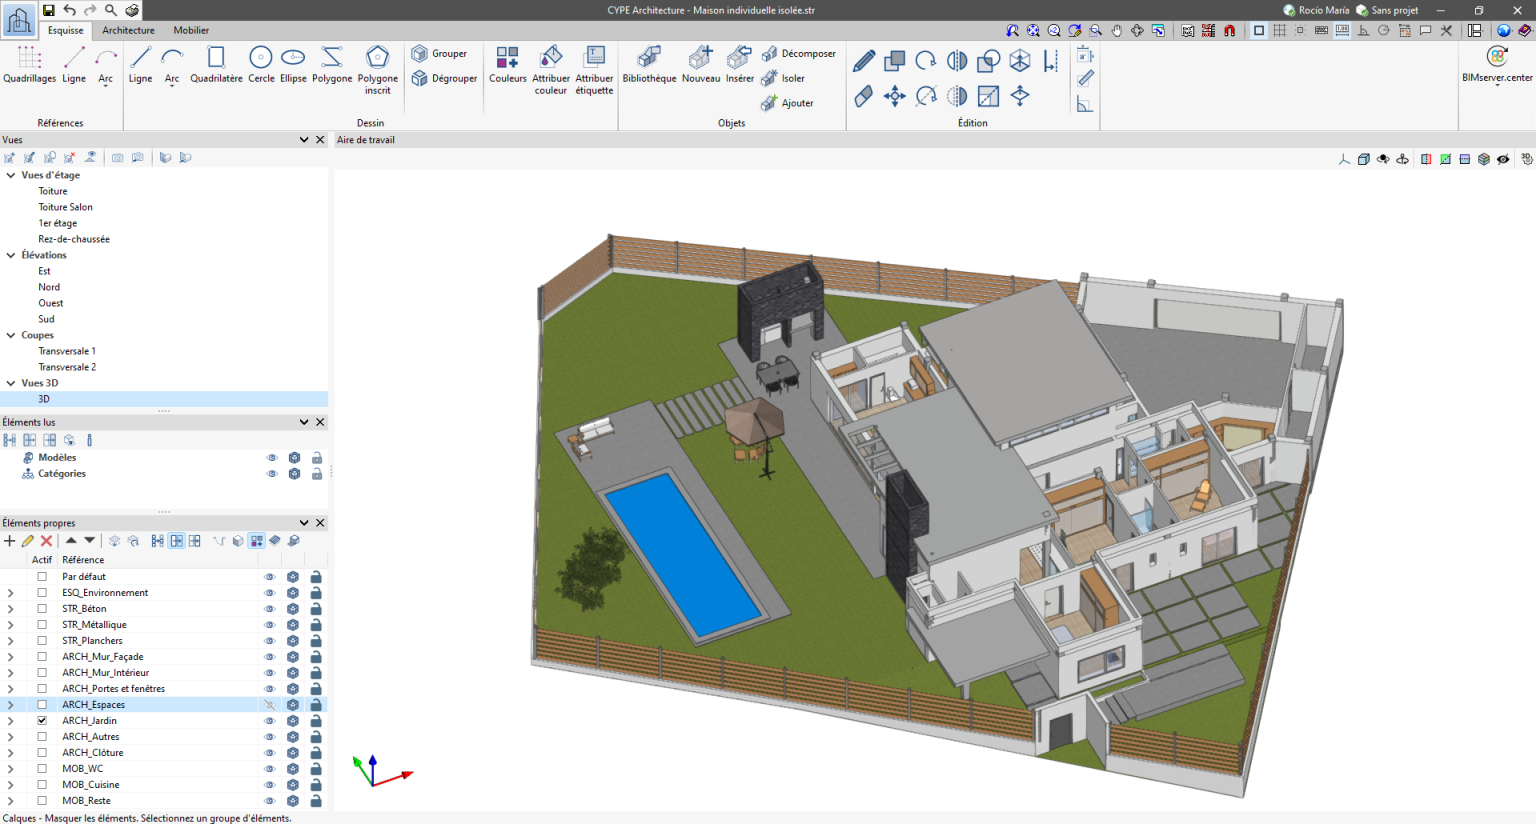This screenshot has width=1536, height=824.
Task: Collapse the Coupes tree section
Action: coord(11,335)
